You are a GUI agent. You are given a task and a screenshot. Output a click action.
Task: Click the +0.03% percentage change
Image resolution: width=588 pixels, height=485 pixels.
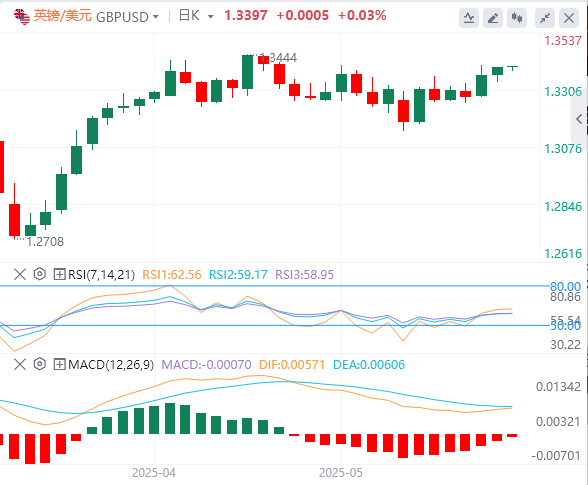pos(362,16)
